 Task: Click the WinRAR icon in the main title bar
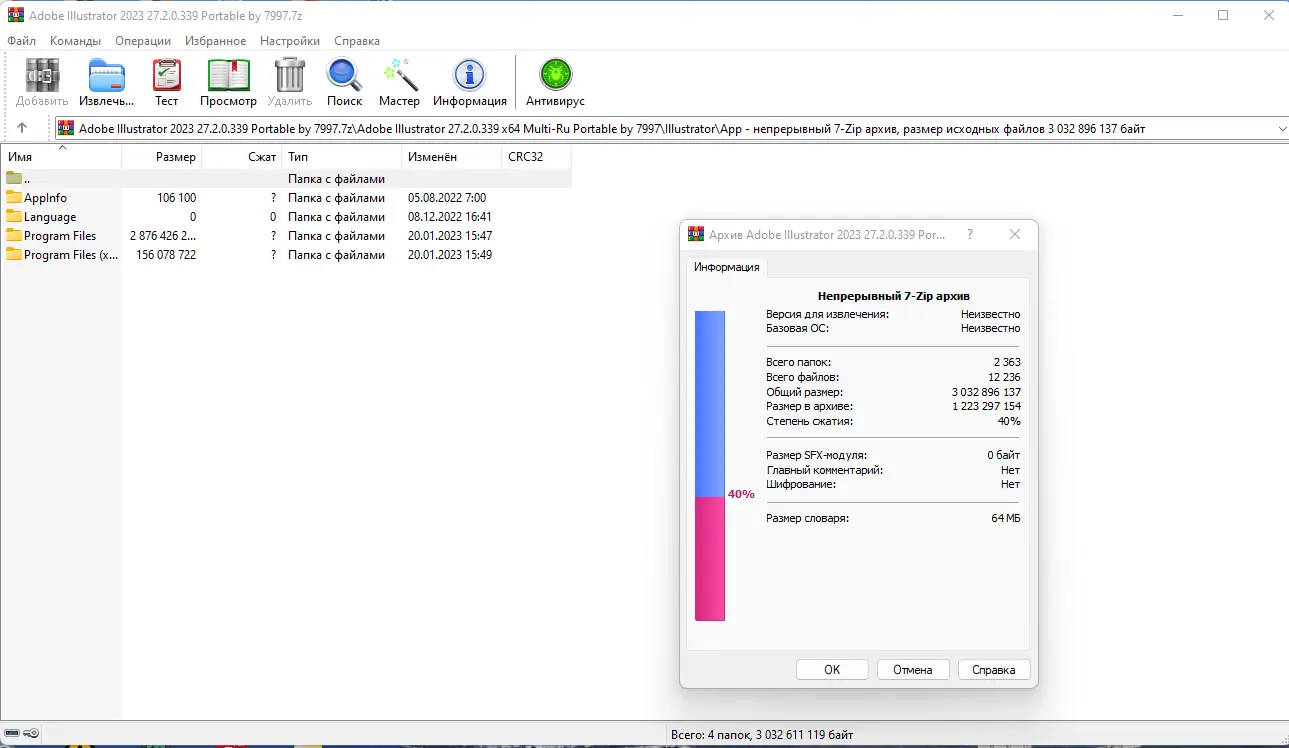pyautogui.click(x=15, y=15)
